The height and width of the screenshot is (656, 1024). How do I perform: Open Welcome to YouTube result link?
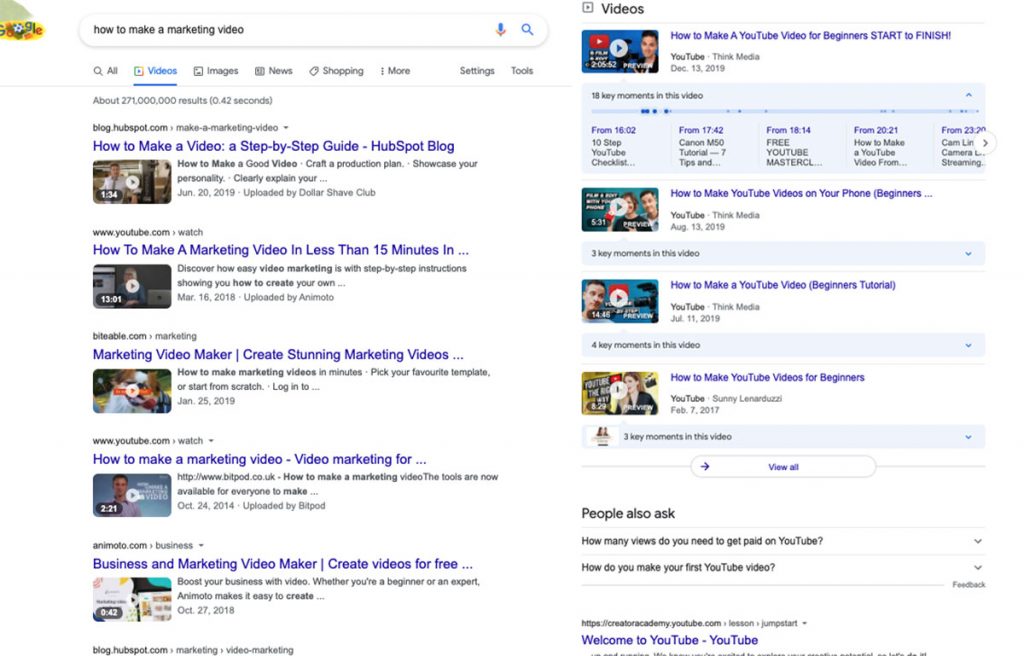pos(669,640)
